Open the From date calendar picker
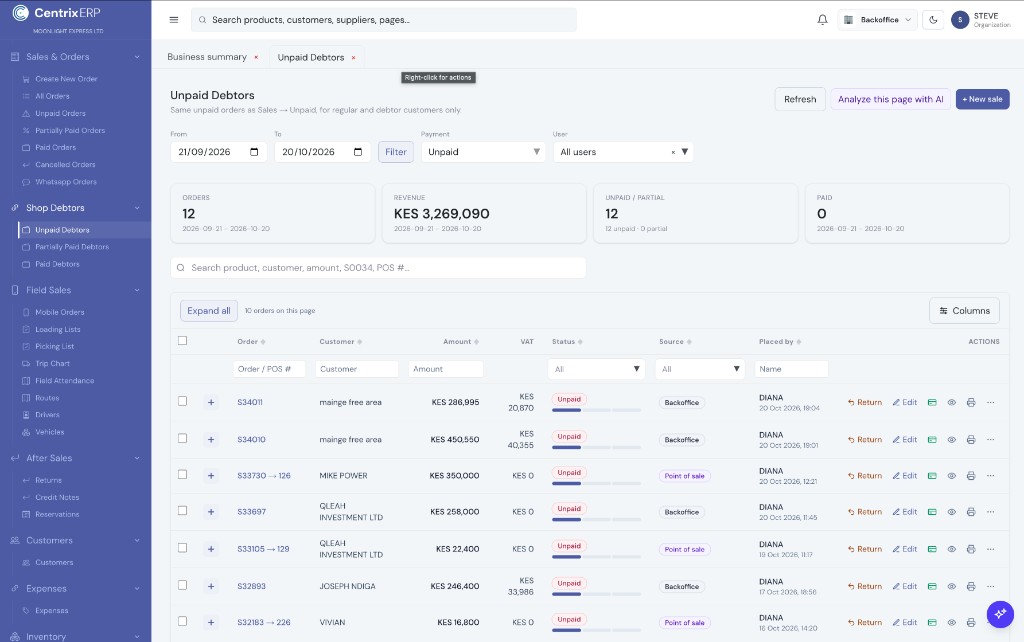 coord(254,152)
